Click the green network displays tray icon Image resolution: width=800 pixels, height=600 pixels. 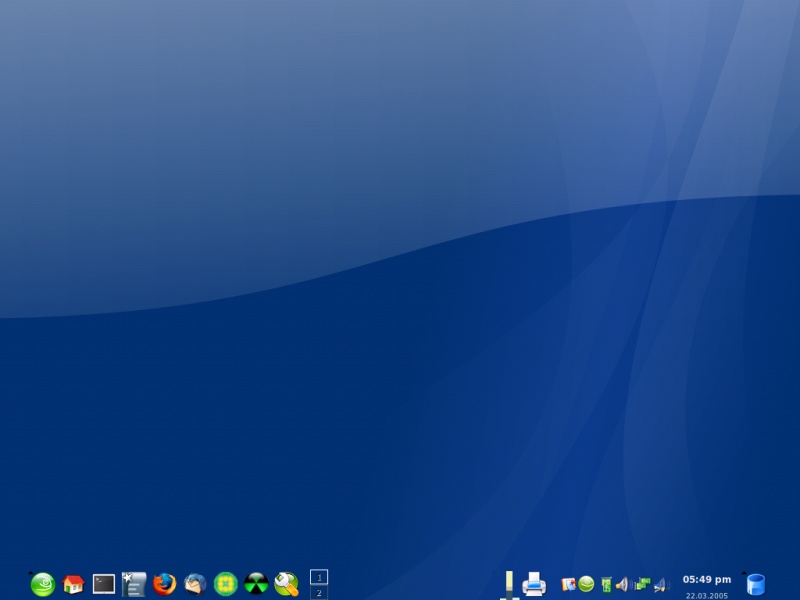[642, 584]
